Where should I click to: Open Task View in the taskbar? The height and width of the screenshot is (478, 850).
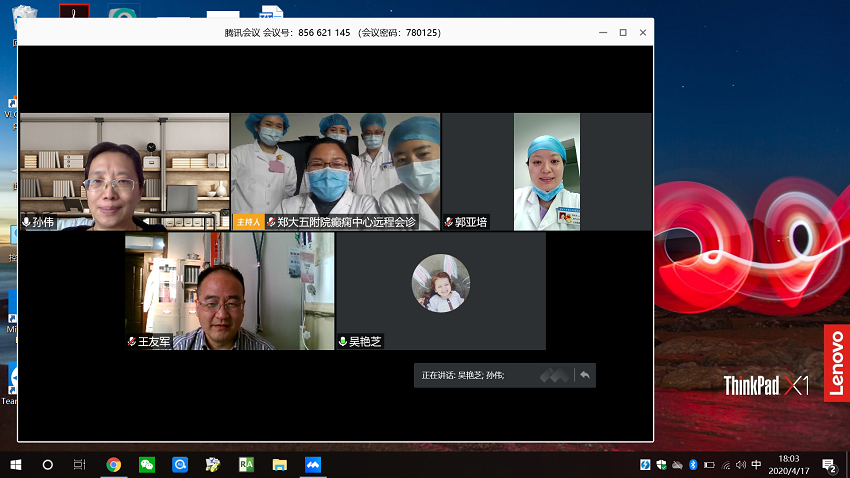point(80,465)
